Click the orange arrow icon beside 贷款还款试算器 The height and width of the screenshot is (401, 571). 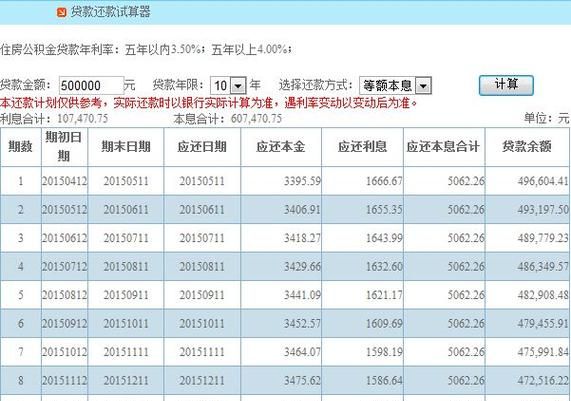62,12
